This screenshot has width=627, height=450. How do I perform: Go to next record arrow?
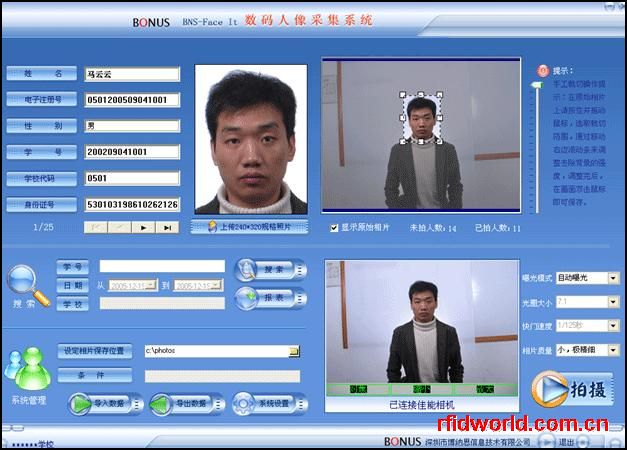[143, 228]
